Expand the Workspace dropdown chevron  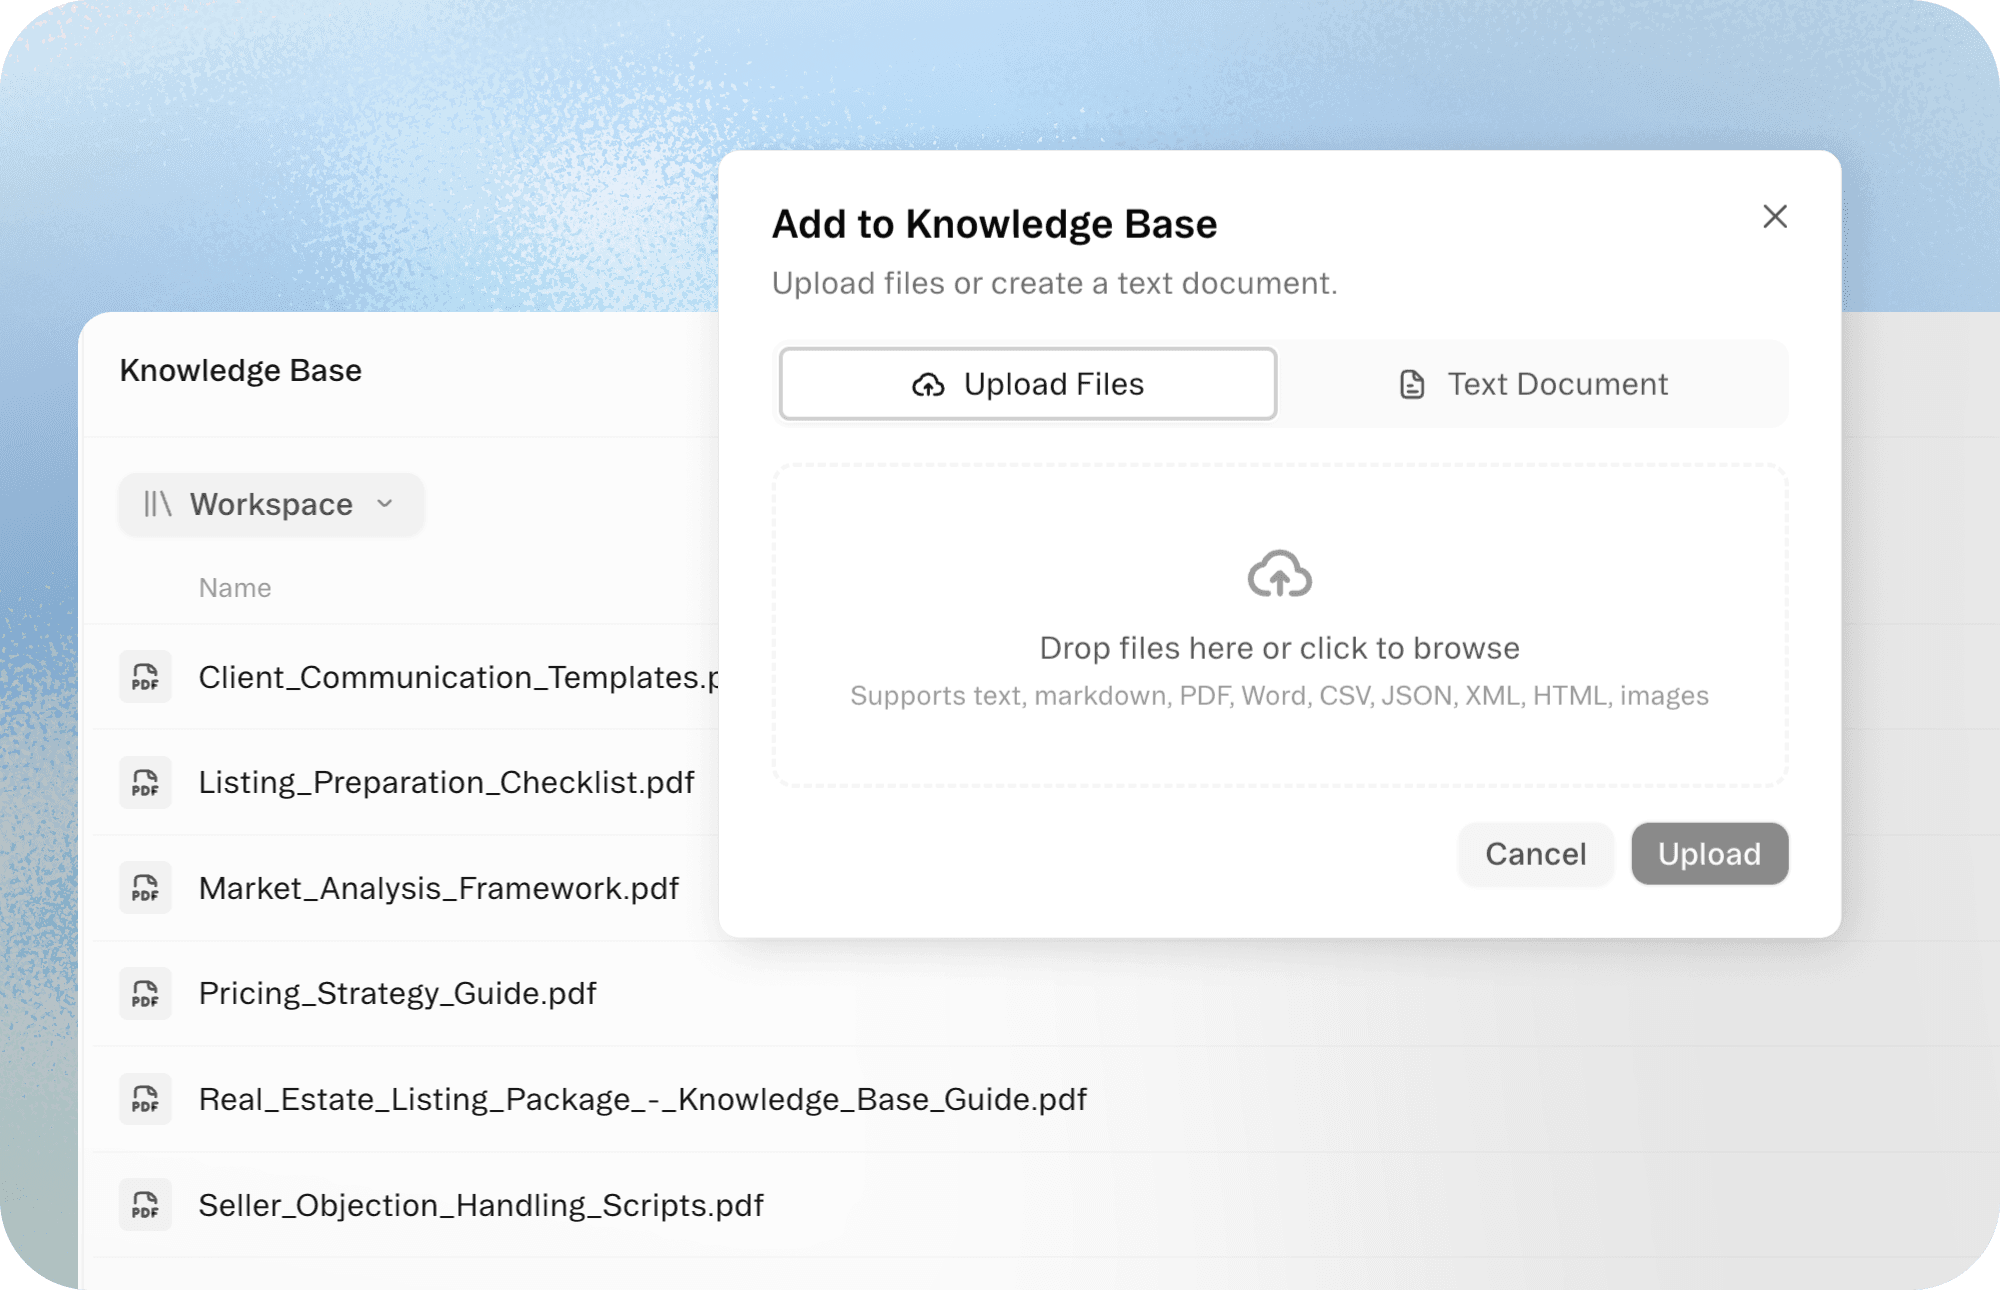385,504
